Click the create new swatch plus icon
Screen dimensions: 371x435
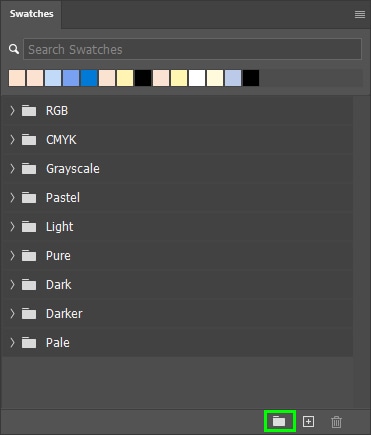point(308,422)
